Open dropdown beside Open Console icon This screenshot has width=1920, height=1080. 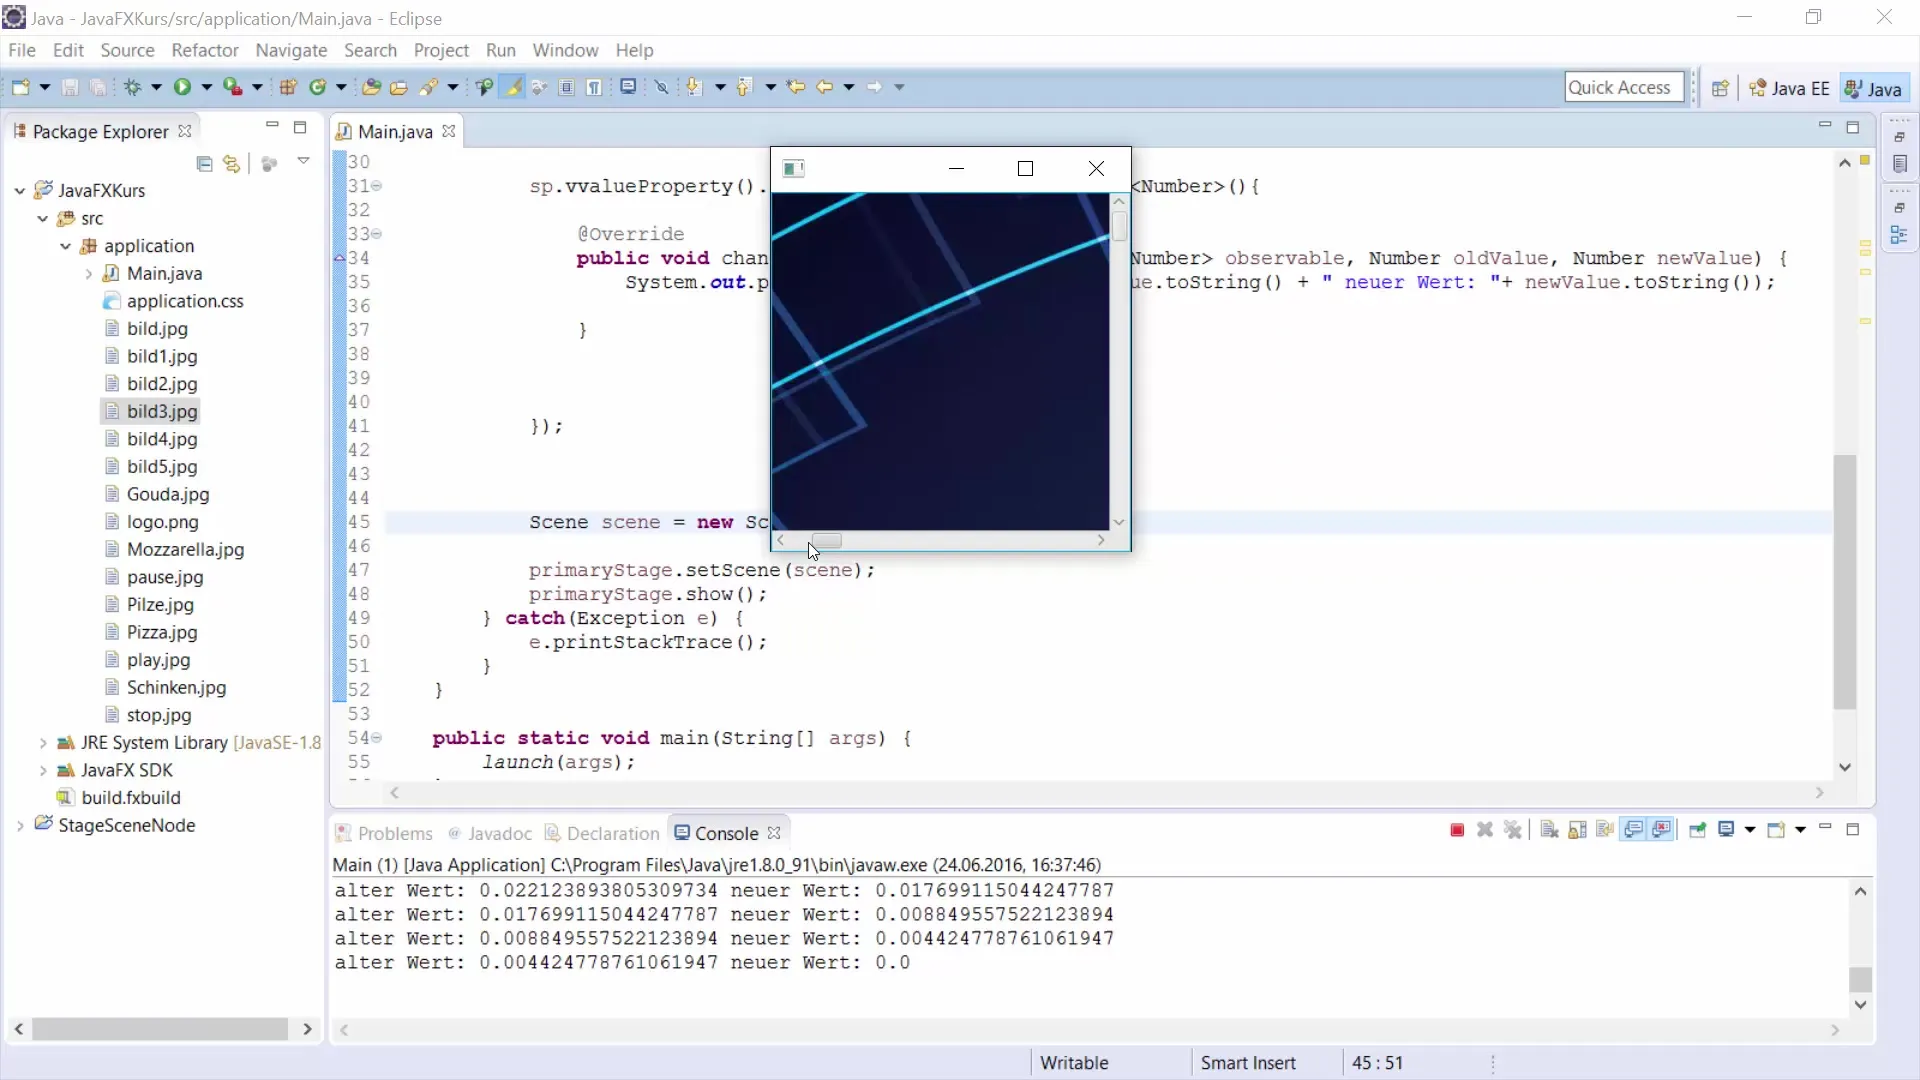click(1800, 830)
